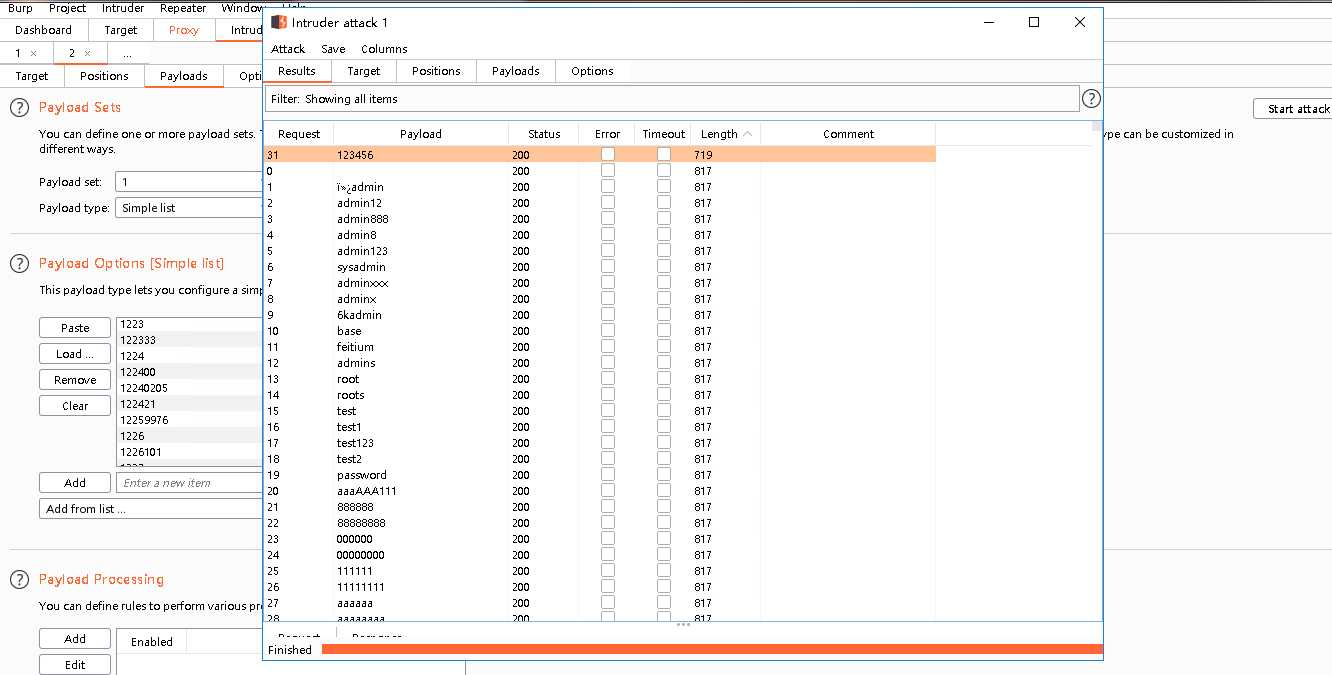
Task: Click the Enter a new item field
Action: pos(189,483)
